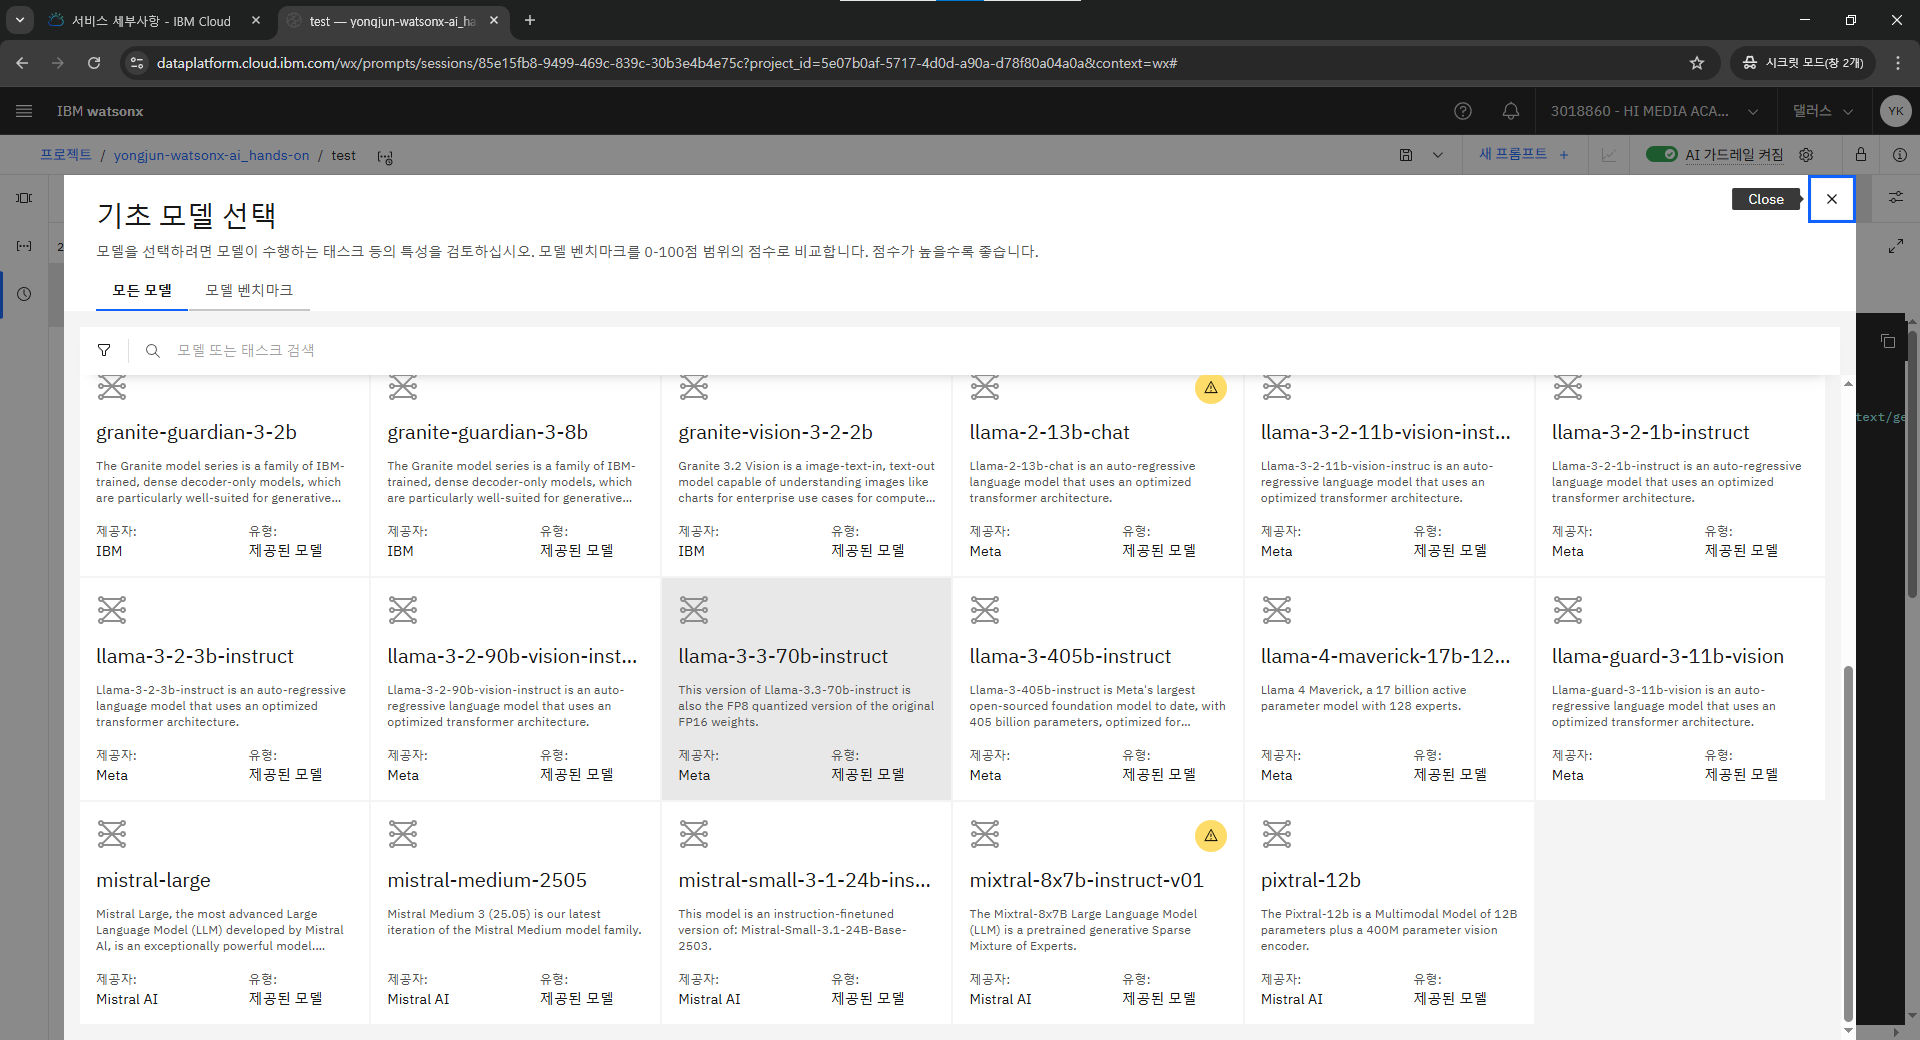Viewport: 1920px width, 1040px height.
Task: Choose the mistral-small-3-1-24b-instruct model card
Action: [807, 913]
